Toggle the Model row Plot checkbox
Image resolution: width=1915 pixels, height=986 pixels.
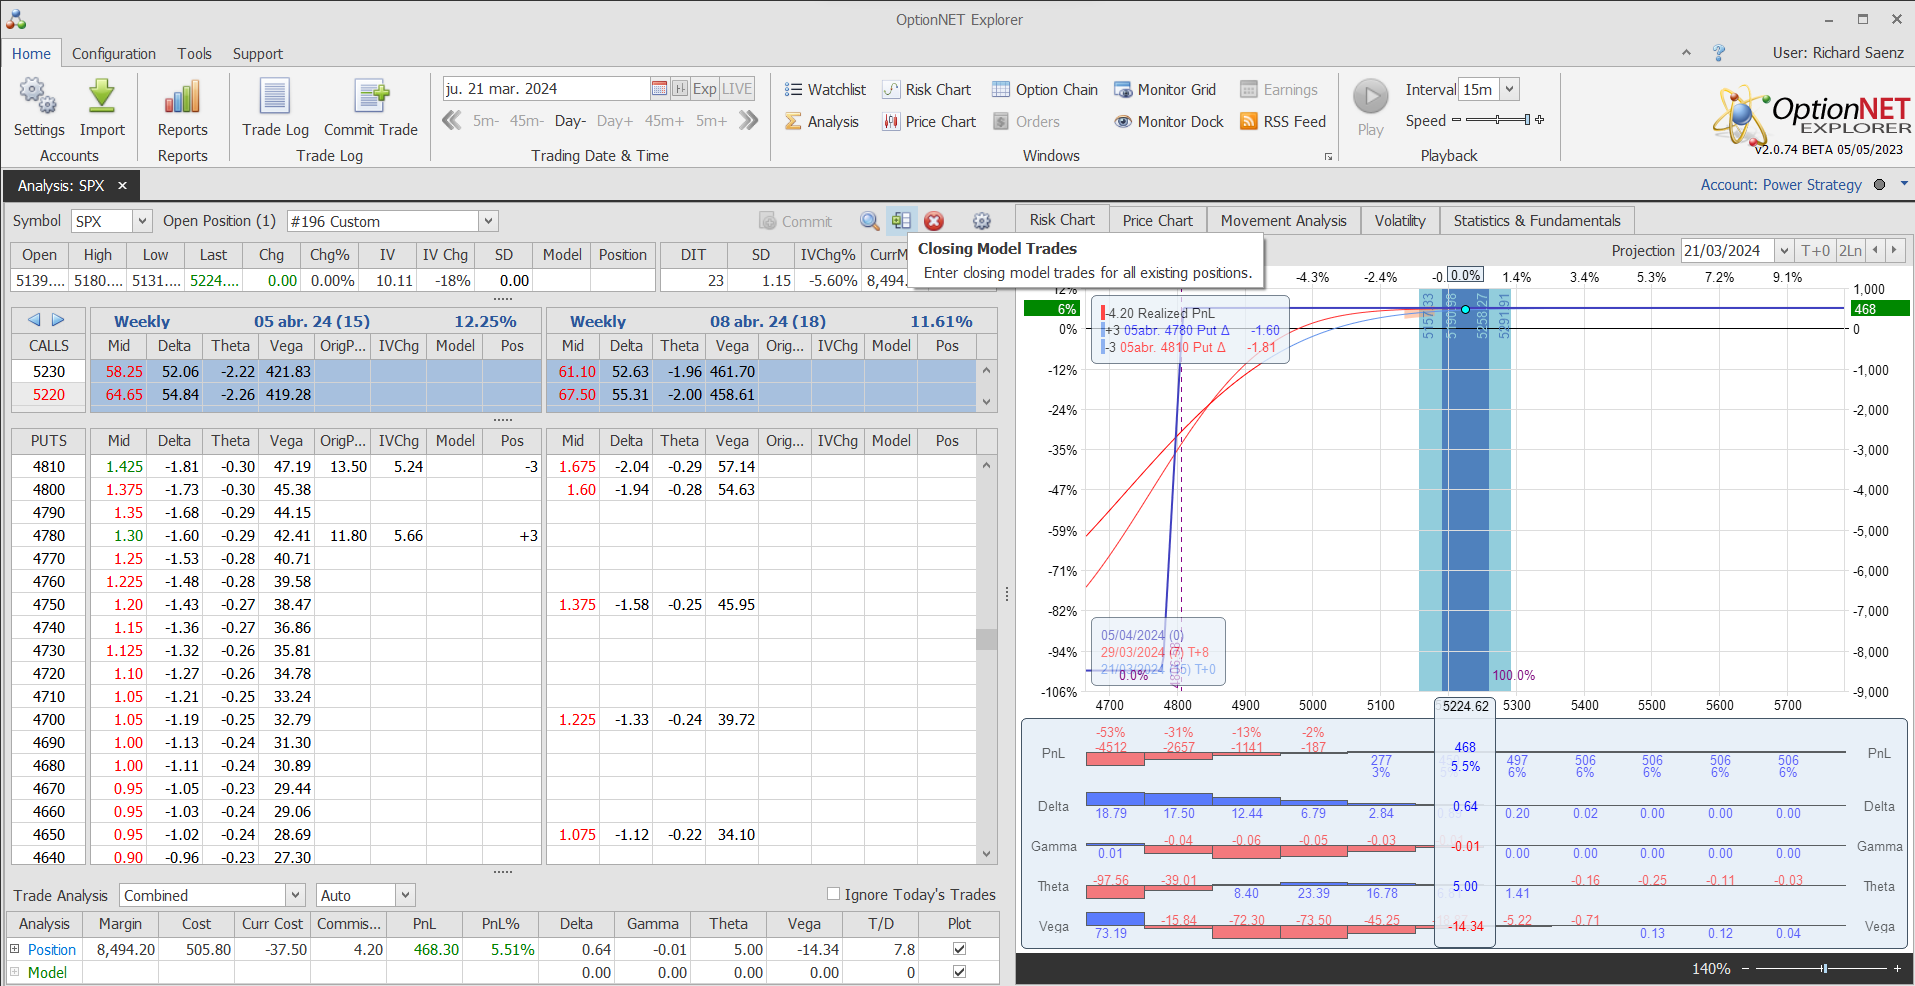click(x=959, y=972)
